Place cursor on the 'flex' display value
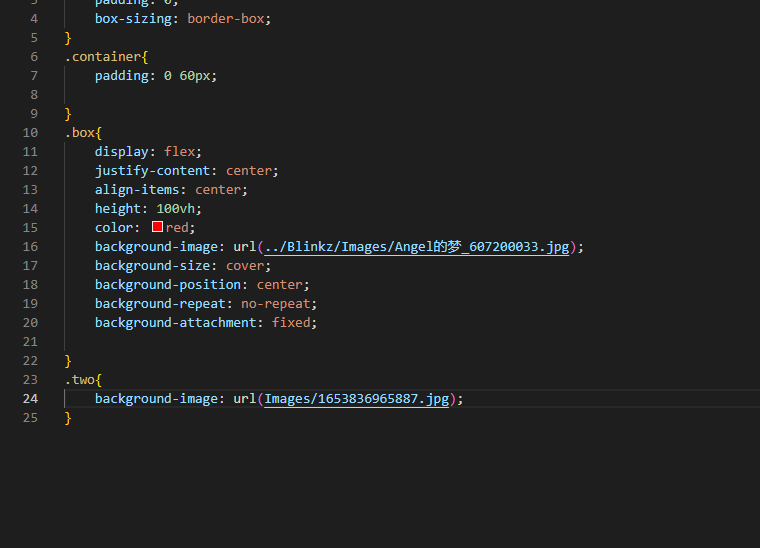760x548 pixels. click(x=179, y=152)
